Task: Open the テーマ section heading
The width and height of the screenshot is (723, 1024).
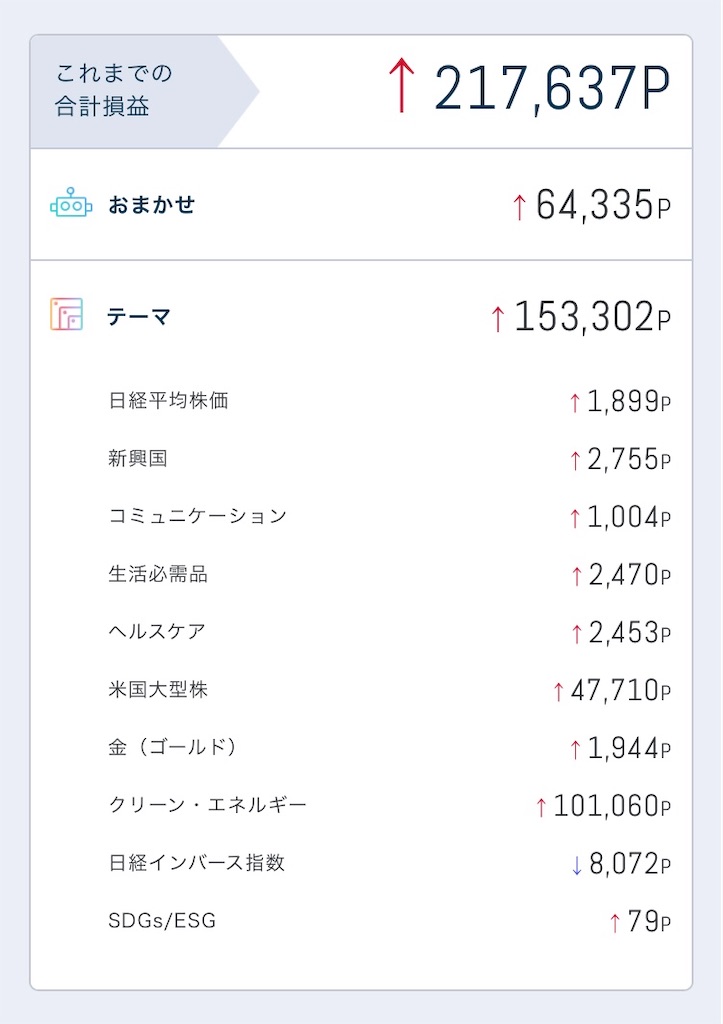Action: 361,315
